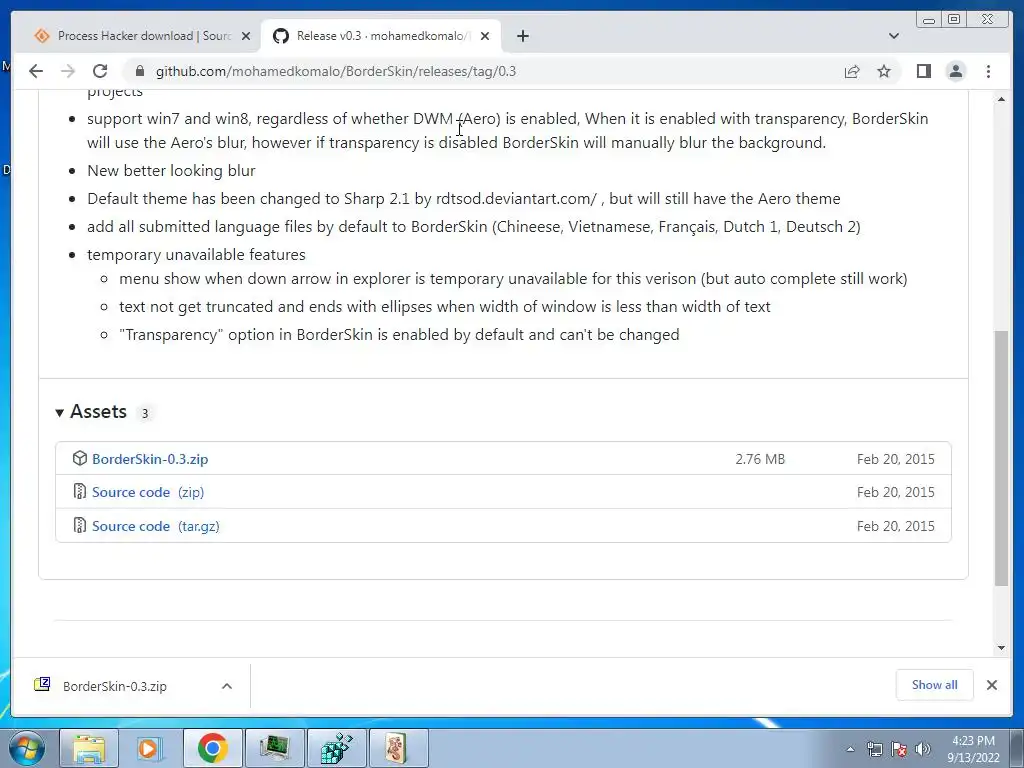Screen dimensions: 1024x768
Task: Open the Registry Editor cube taskbar icon
Action: [337, 748]
